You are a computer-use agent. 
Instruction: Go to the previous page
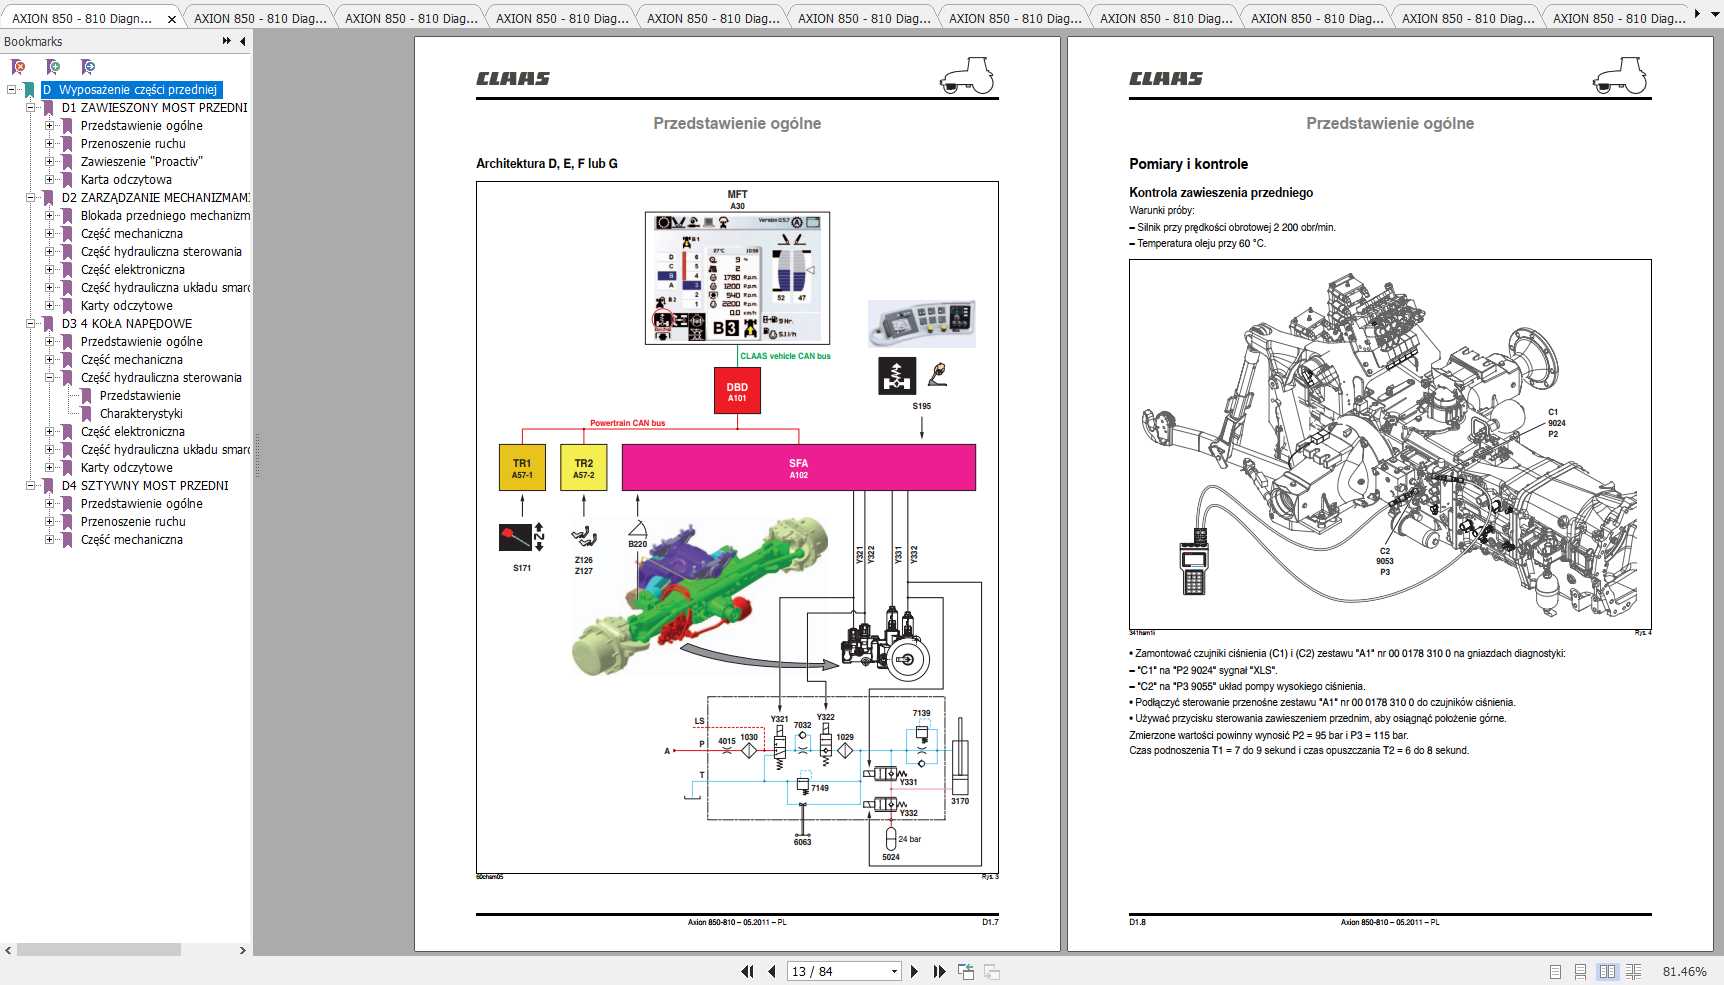[772, 971]
